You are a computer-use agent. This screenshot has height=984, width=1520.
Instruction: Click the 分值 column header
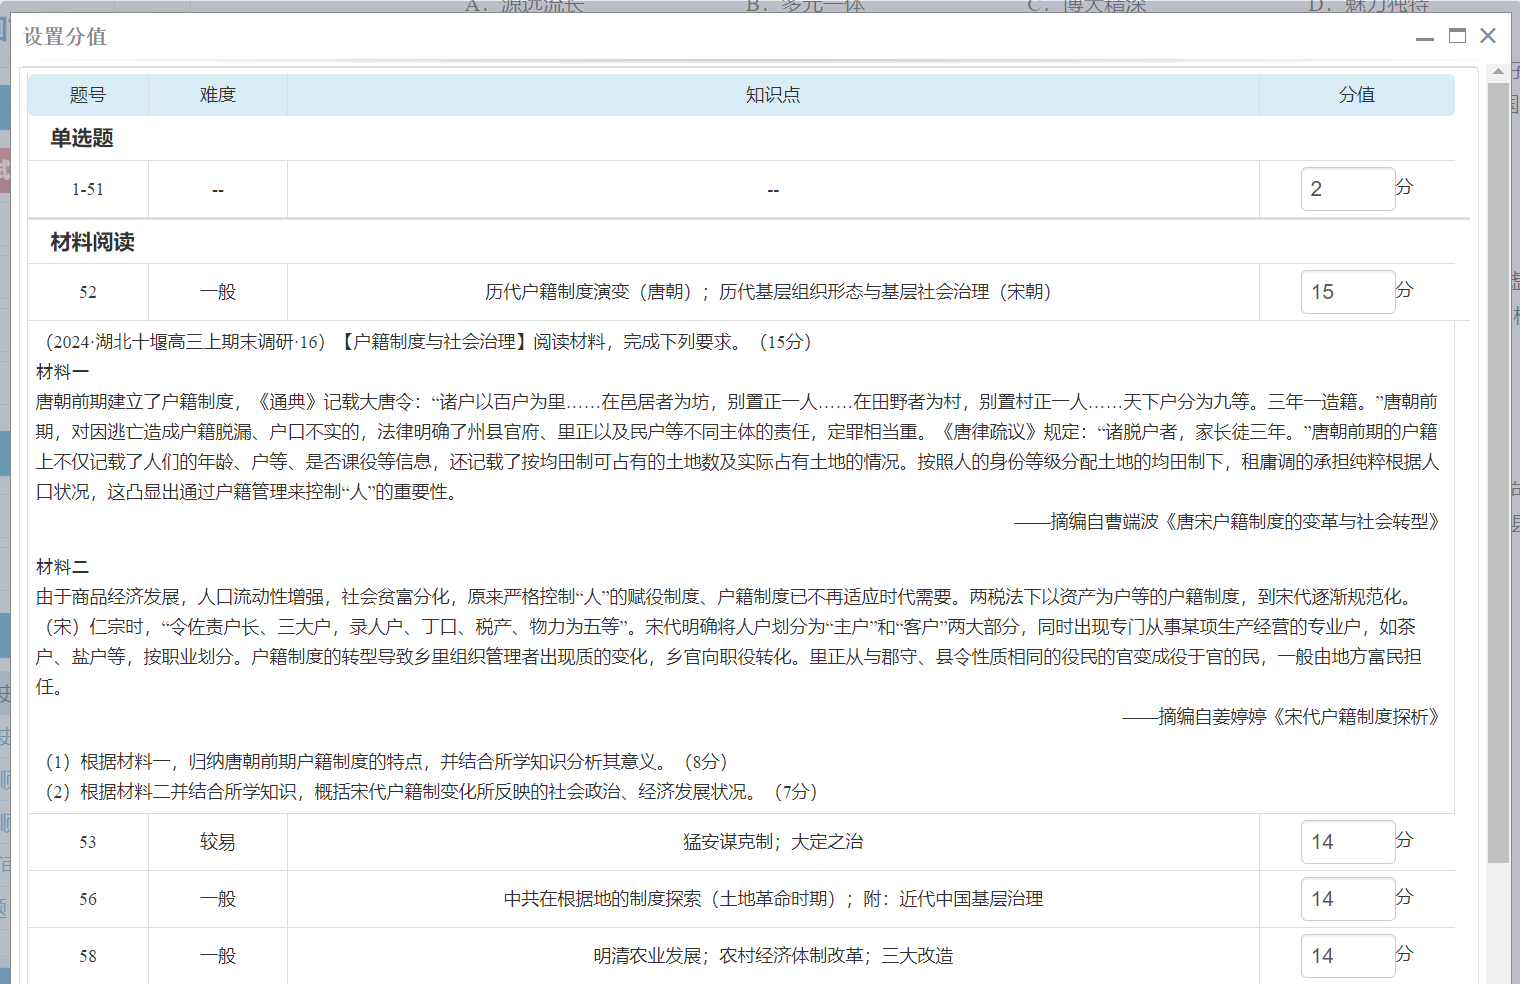click(x=1356, y=95)
